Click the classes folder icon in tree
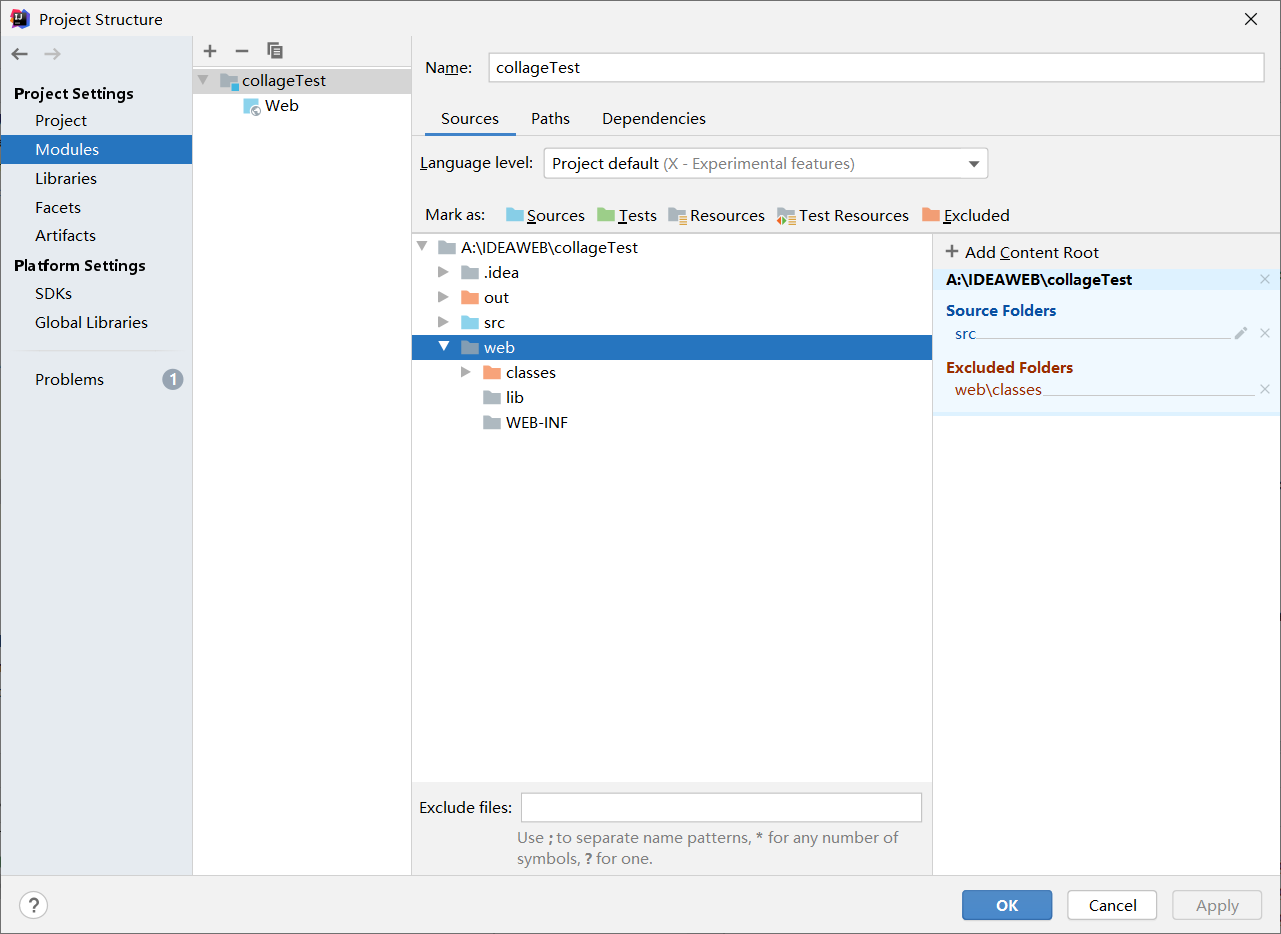1281x934 pixels. coord(492,372)
